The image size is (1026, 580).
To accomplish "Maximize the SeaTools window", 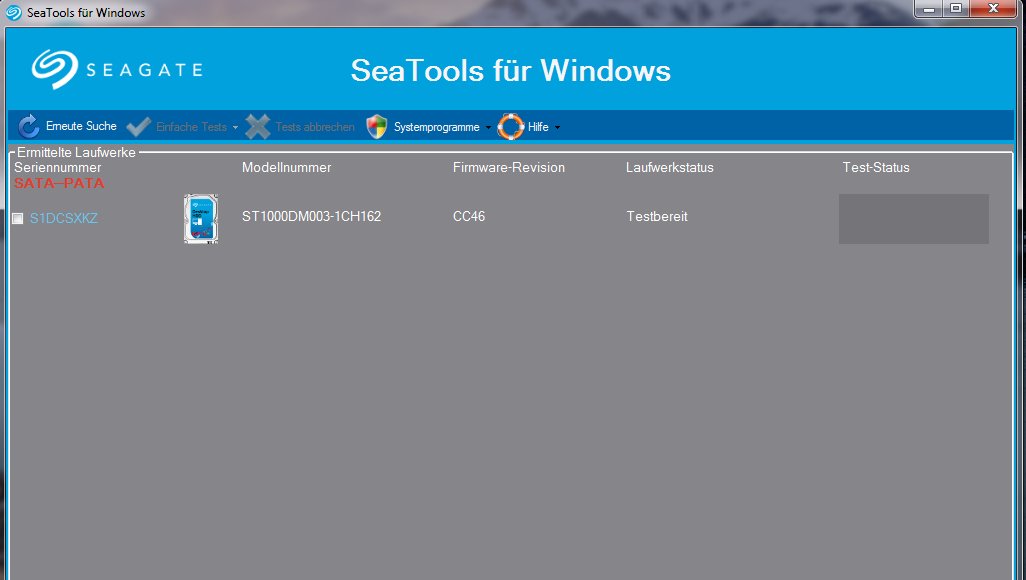I will [956, 9].
